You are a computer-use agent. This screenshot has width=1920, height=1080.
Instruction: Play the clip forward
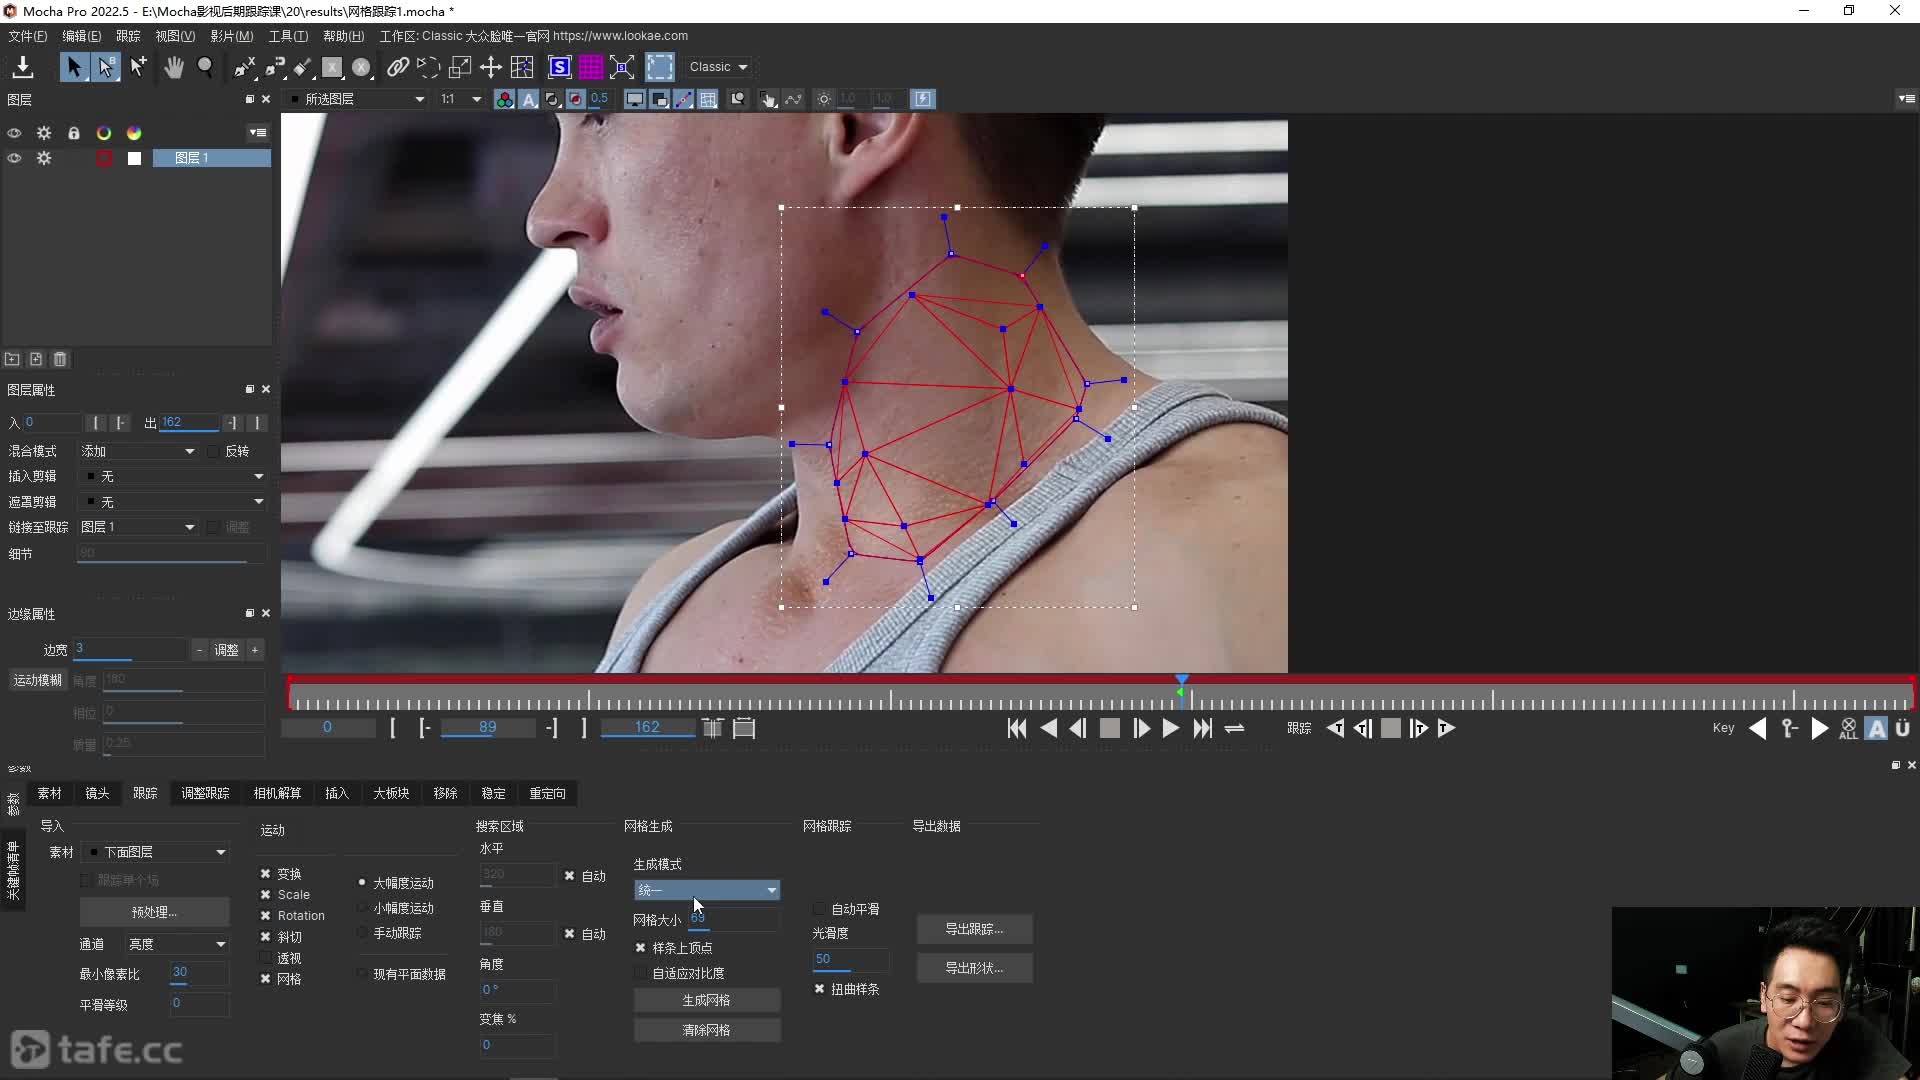click(x=1171, y=729)
